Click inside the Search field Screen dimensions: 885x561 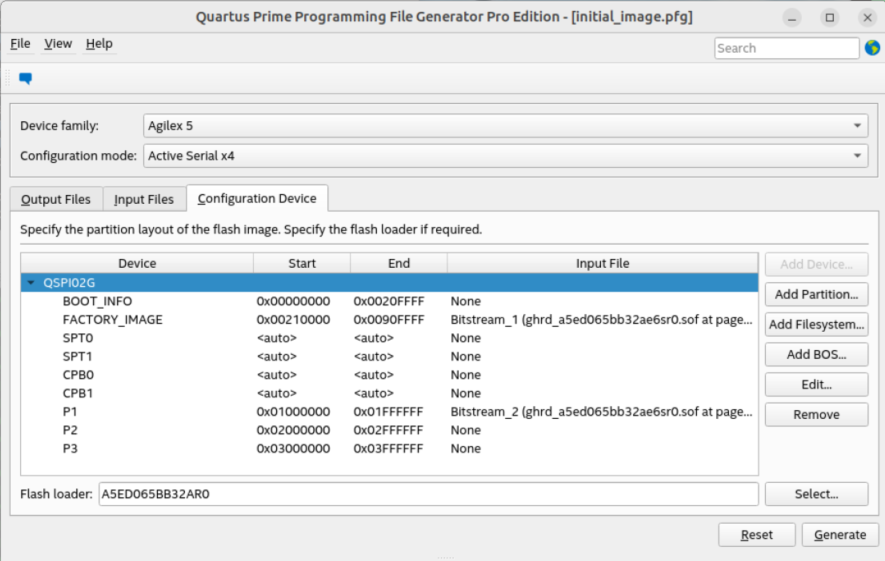point(785,48)
